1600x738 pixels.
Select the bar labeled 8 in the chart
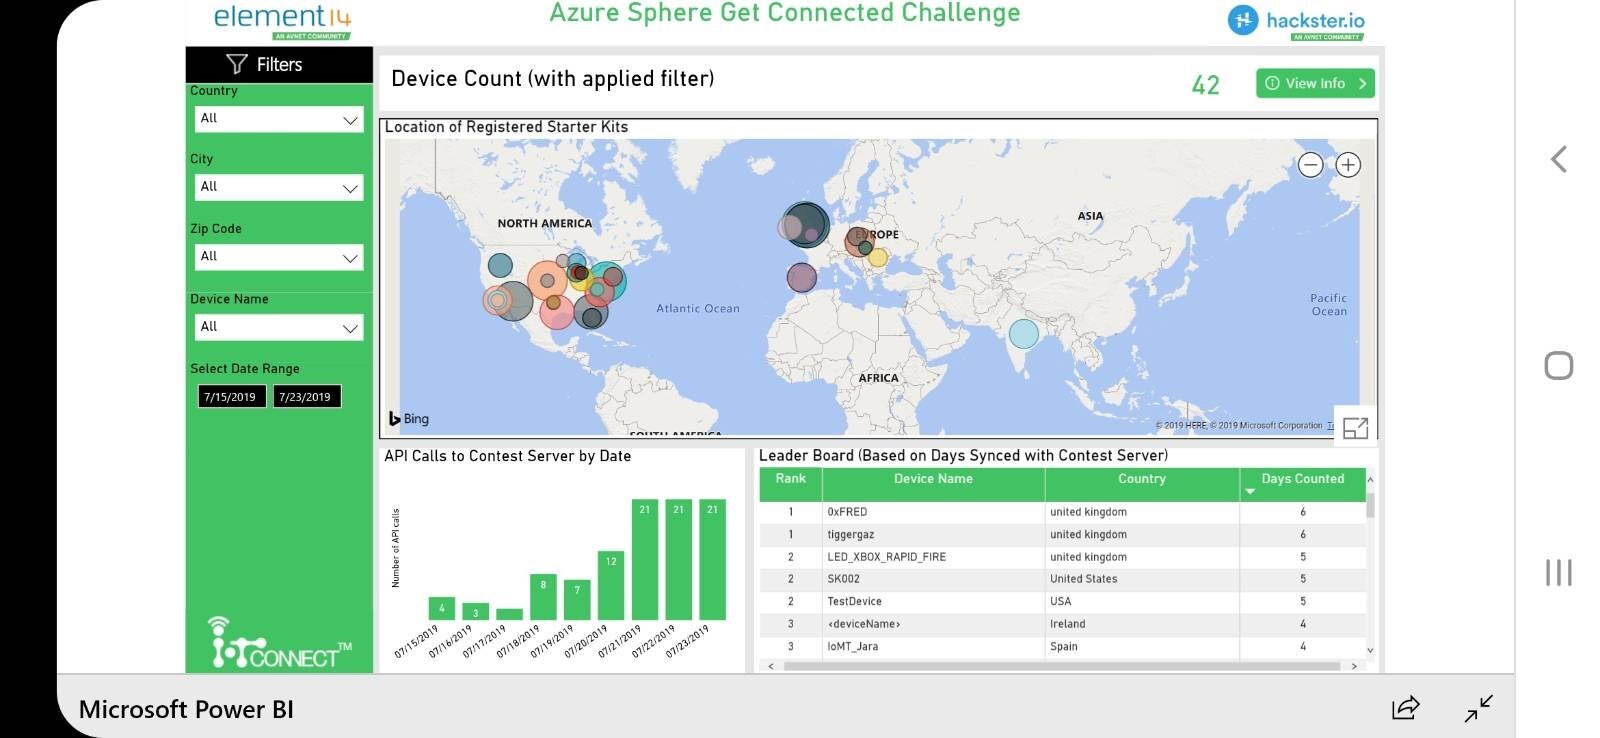tap(543, 597)
